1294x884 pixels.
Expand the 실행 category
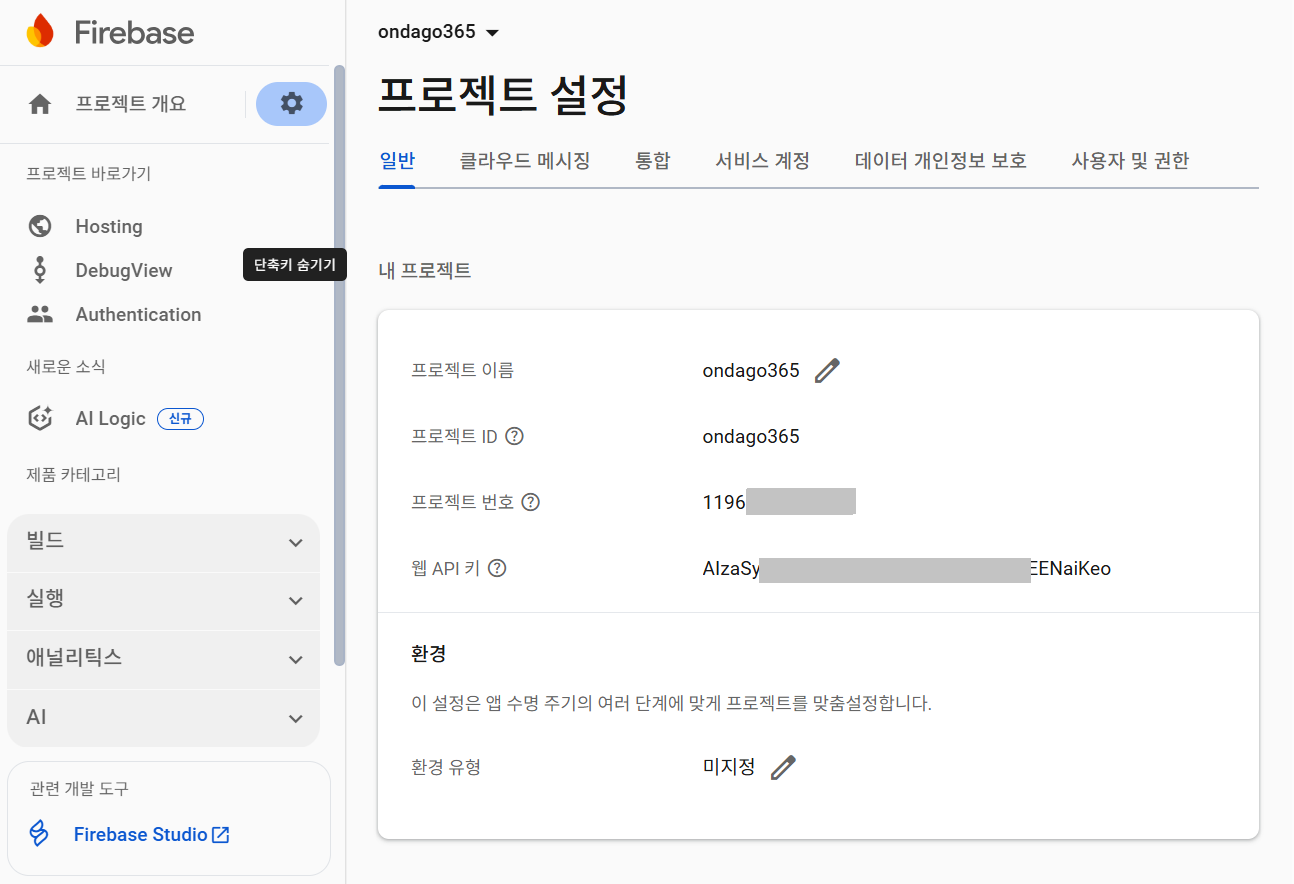tap(163, 600)
